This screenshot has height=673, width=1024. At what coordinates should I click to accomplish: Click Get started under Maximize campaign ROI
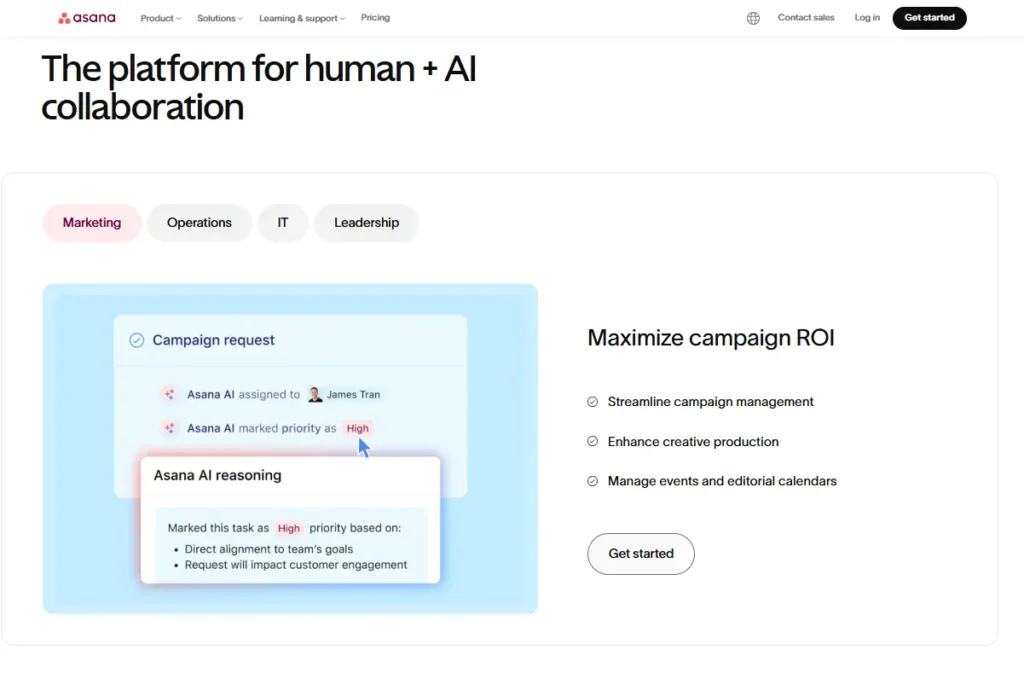pos(640,553)
